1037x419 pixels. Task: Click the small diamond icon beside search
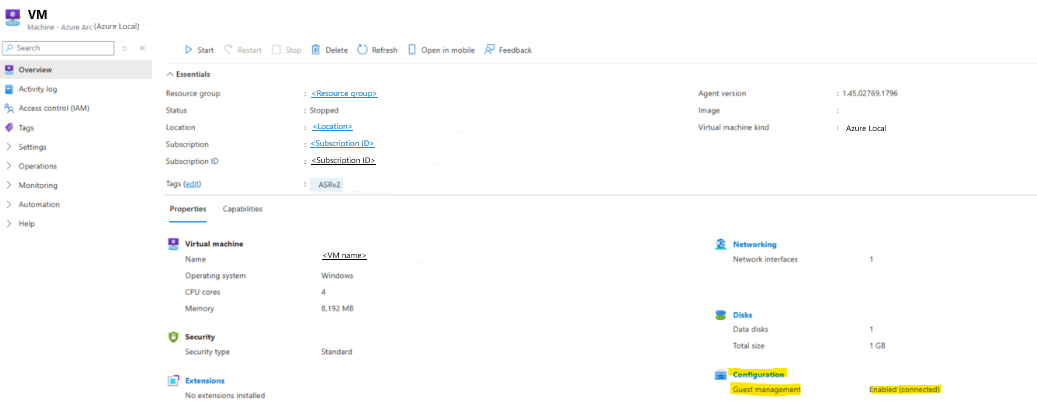point(124,48)
